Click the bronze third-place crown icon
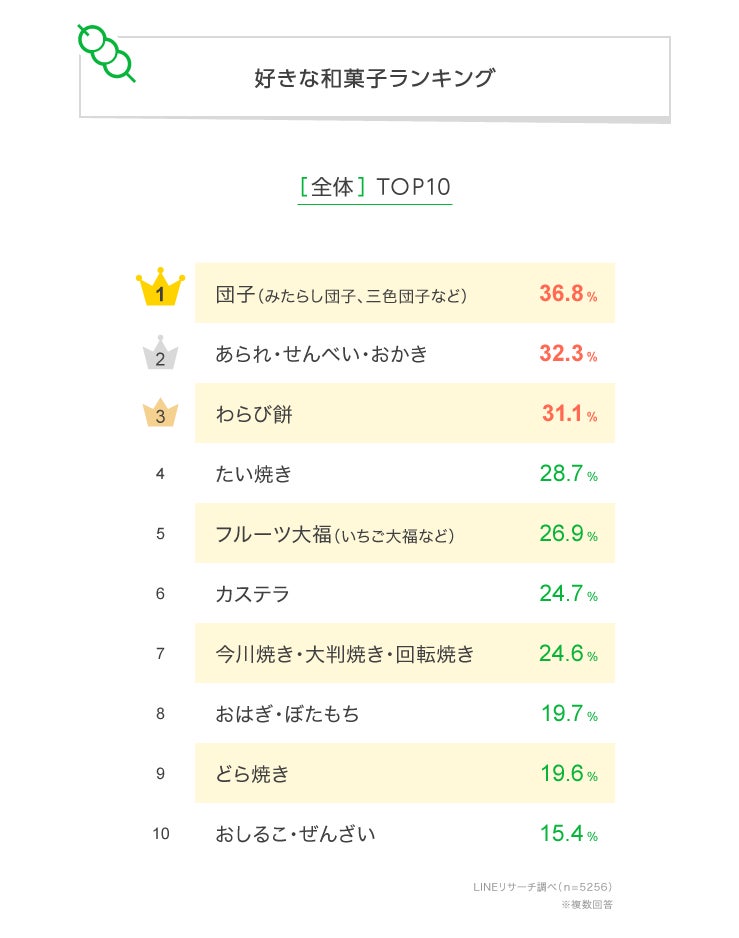 point(160,413)
